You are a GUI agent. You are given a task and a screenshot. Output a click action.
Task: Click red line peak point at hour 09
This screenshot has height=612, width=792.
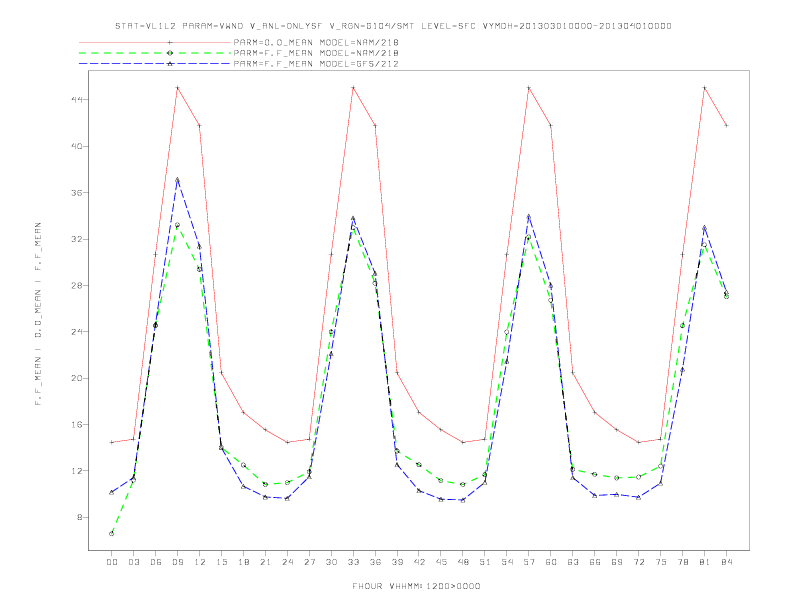click(177, 88)
